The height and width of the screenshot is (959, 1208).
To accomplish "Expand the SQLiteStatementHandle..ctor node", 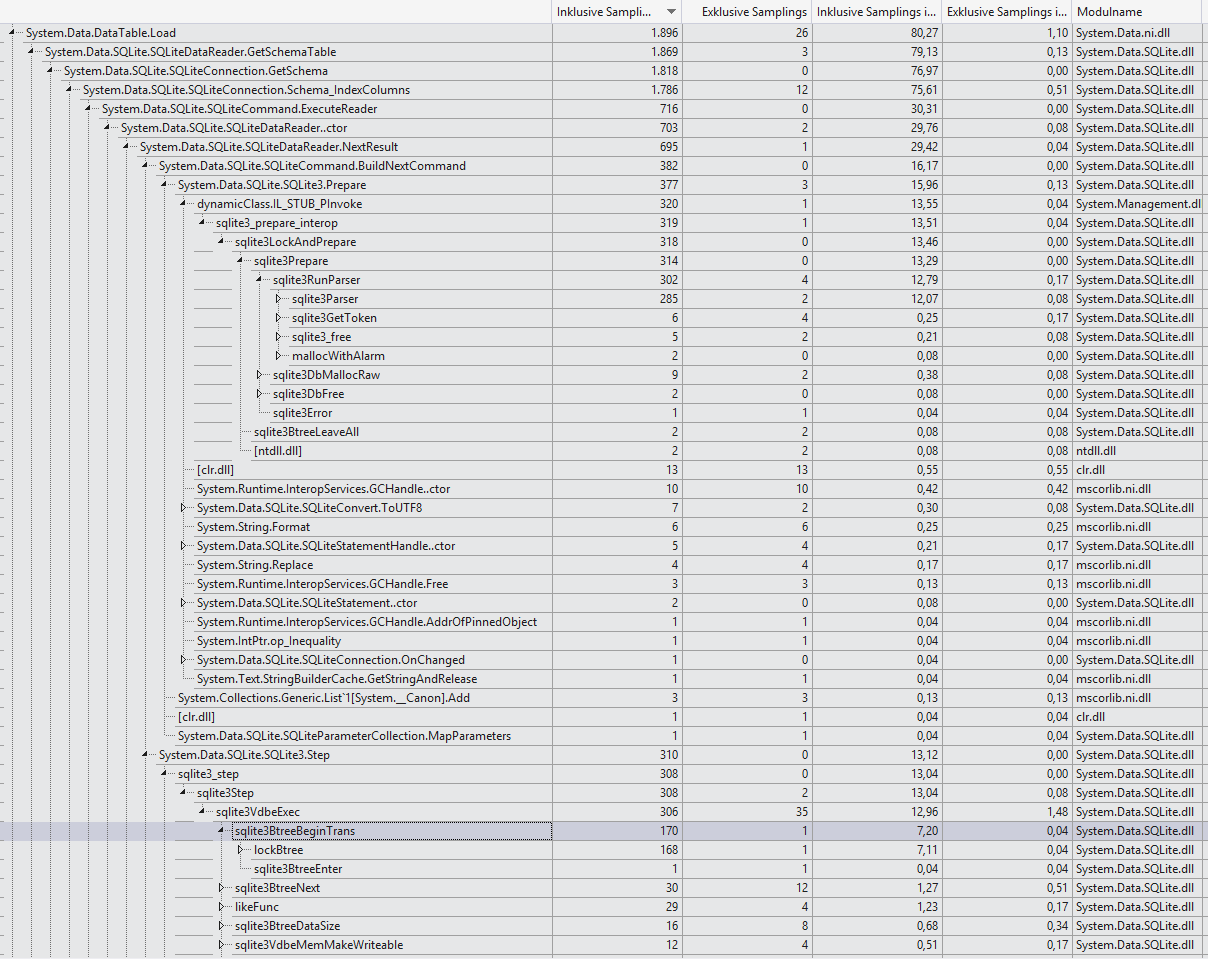I will [184, 546].
